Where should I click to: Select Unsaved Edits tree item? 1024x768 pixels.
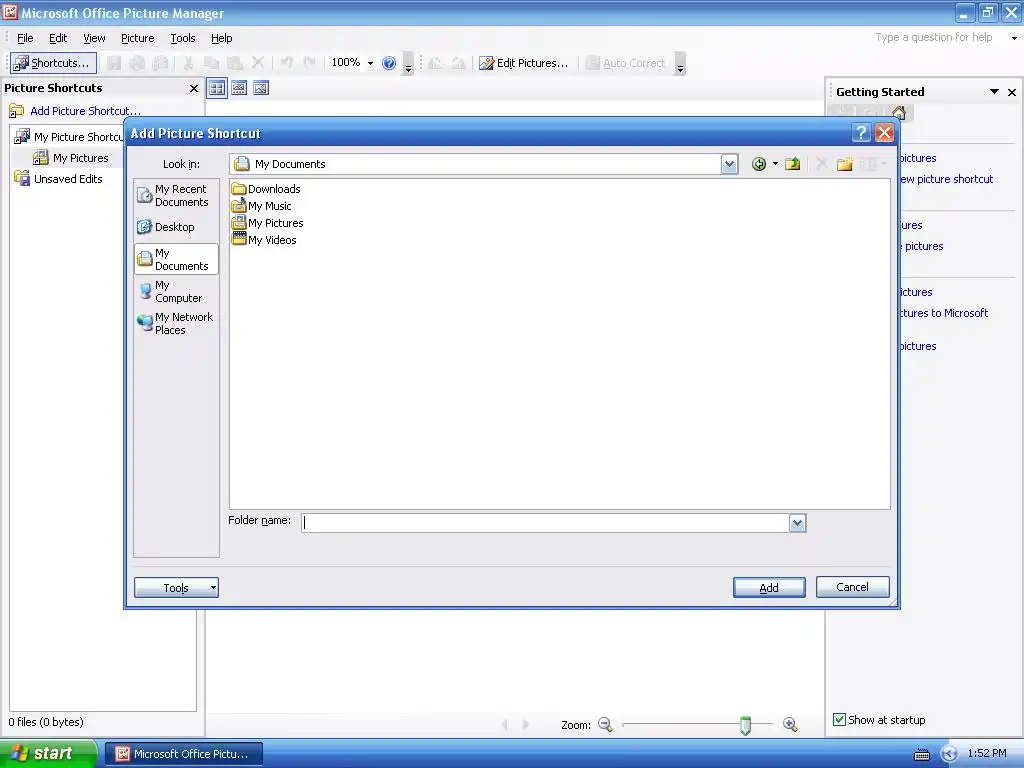pos(58,179)
